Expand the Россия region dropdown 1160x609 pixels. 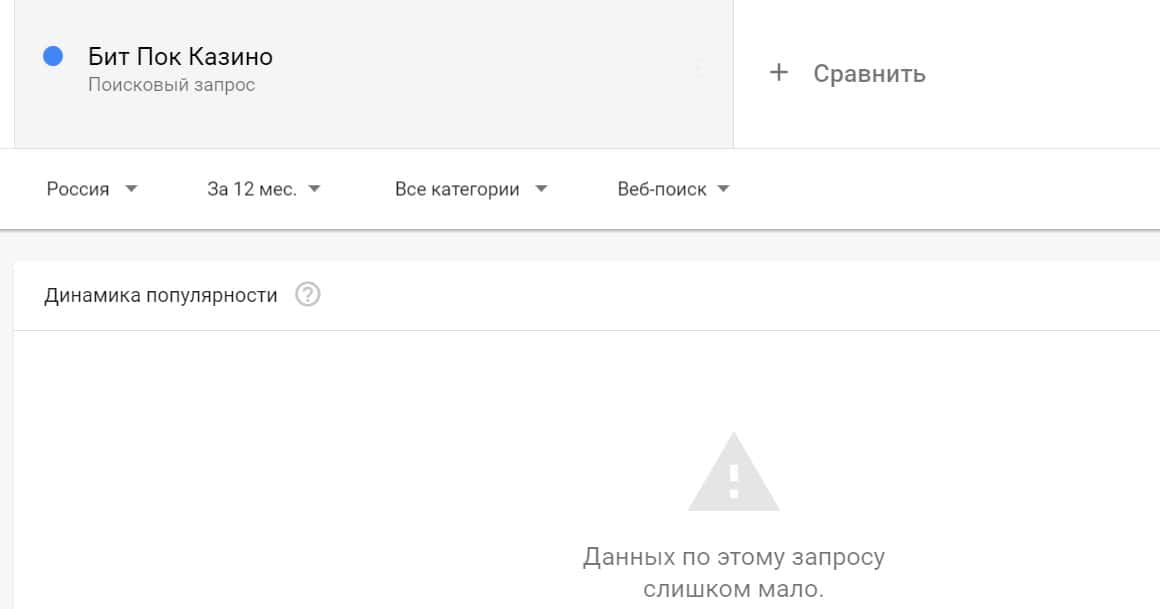click(x=78, y=189)
